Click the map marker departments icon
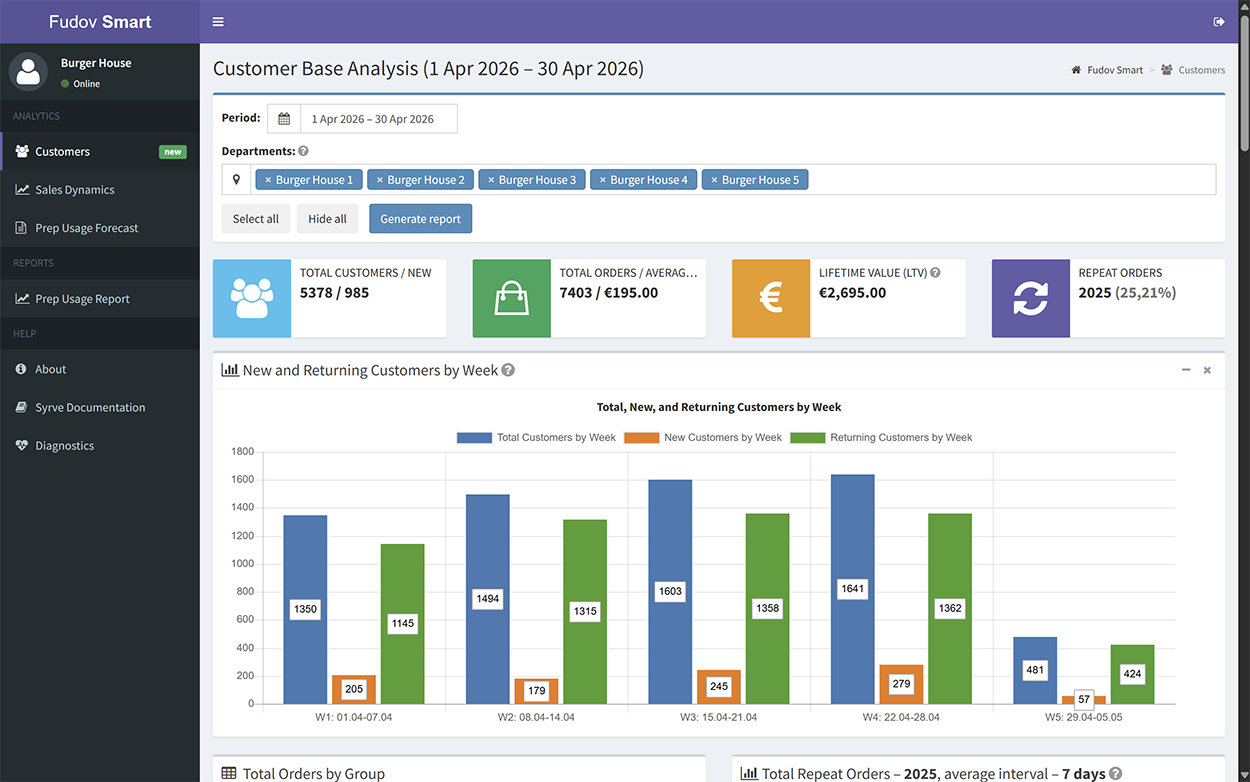The width and height of the screenshot is (1250, 782). [237, 180]
